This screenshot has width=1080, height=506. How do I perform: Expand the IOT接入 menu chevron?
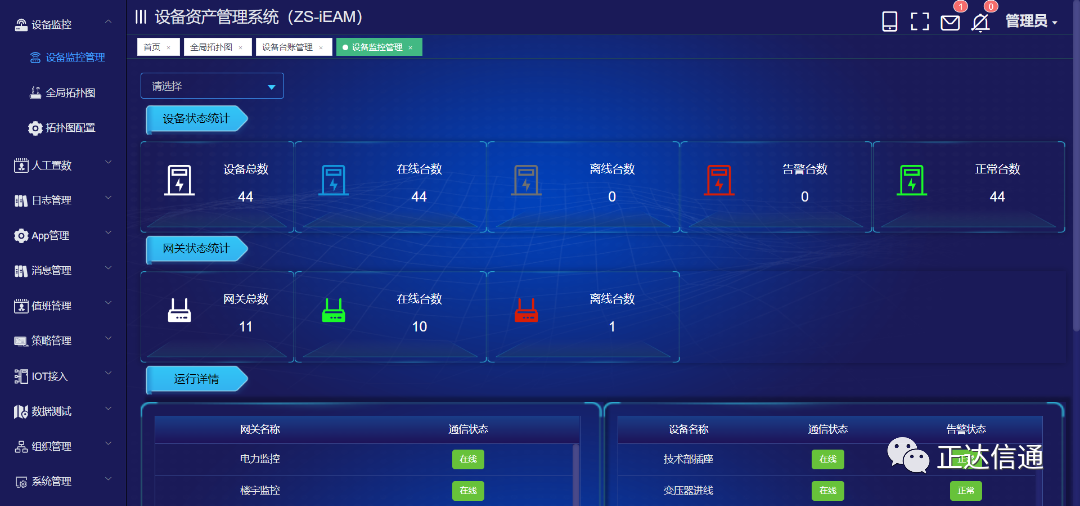108,374
